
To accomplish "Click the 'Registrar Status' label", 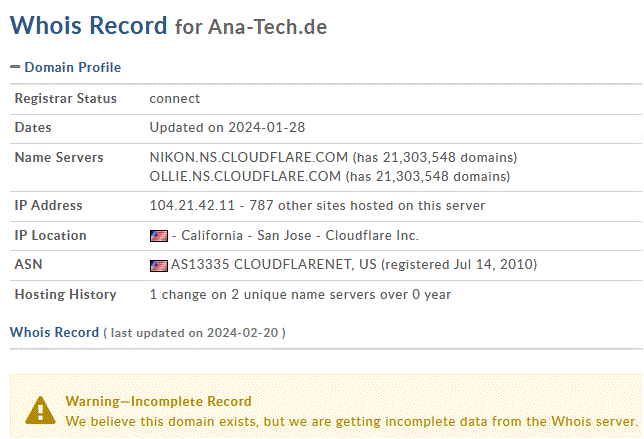I will 66,99.
